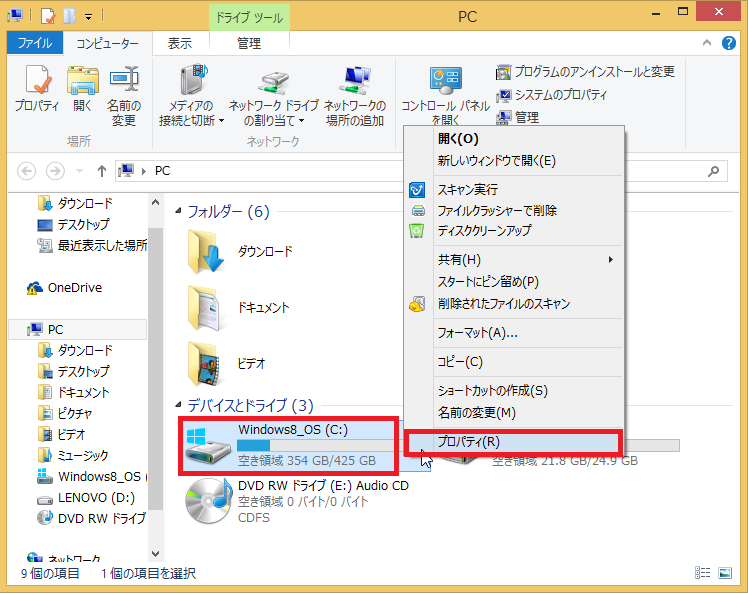
Task: Select Recent places (最近表示した場所) in sidebar
Action: [93, 246]
